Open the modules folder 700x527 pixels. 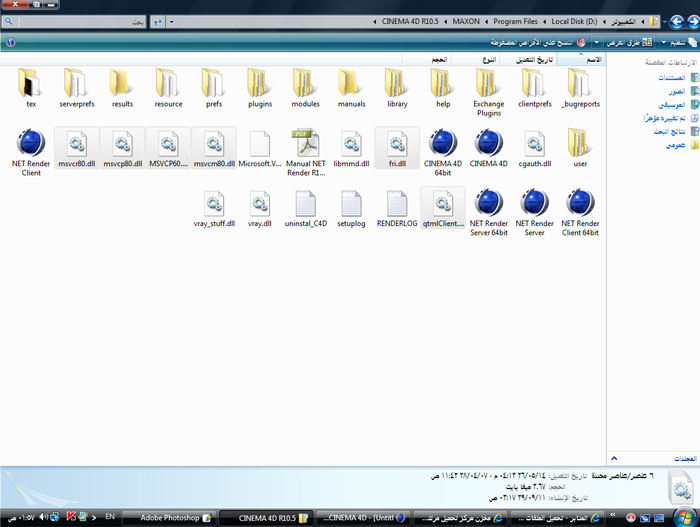(x=305, y=88)
